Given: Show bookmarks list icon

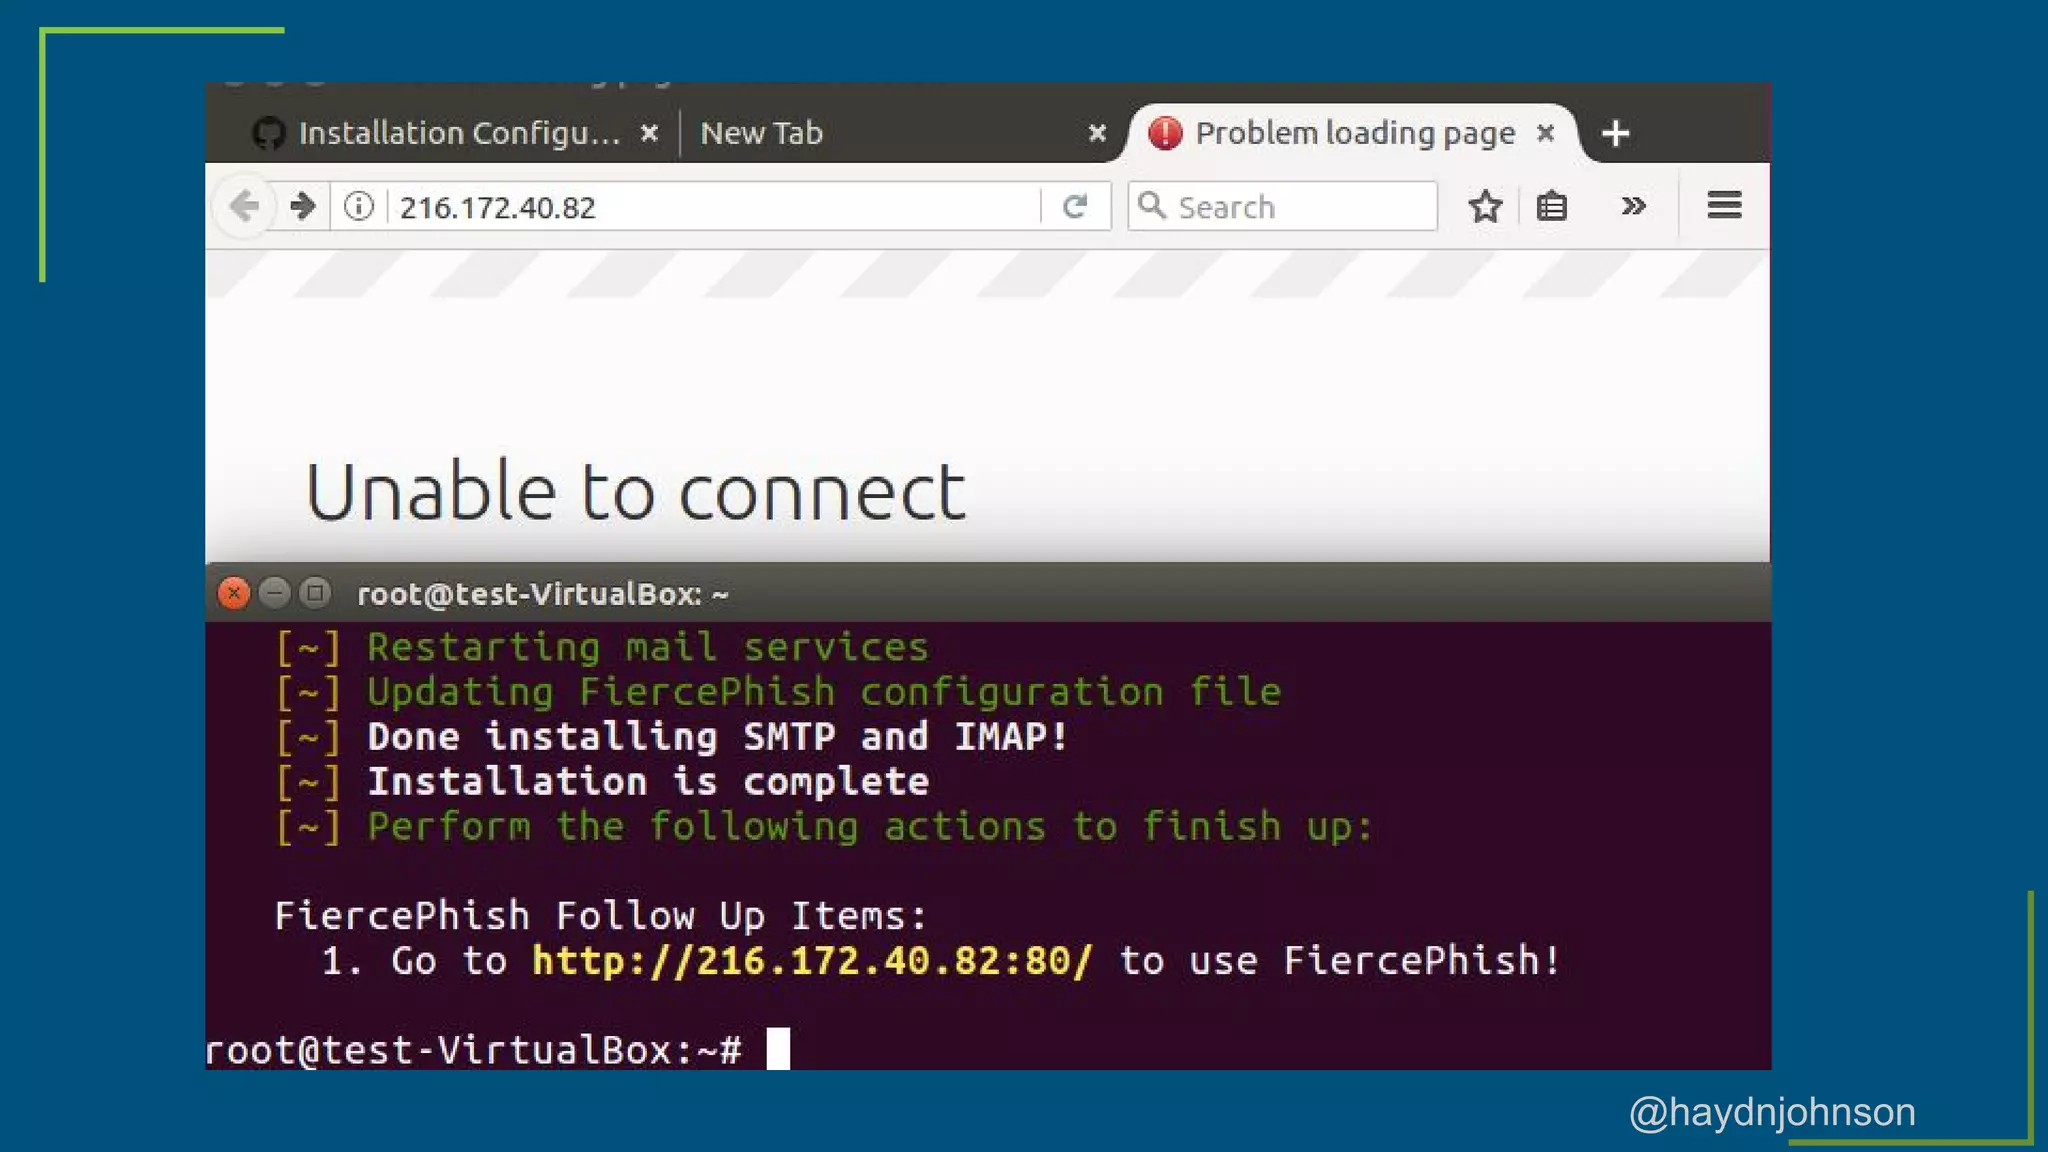Looking at the screenshot, I should 1551,207.
